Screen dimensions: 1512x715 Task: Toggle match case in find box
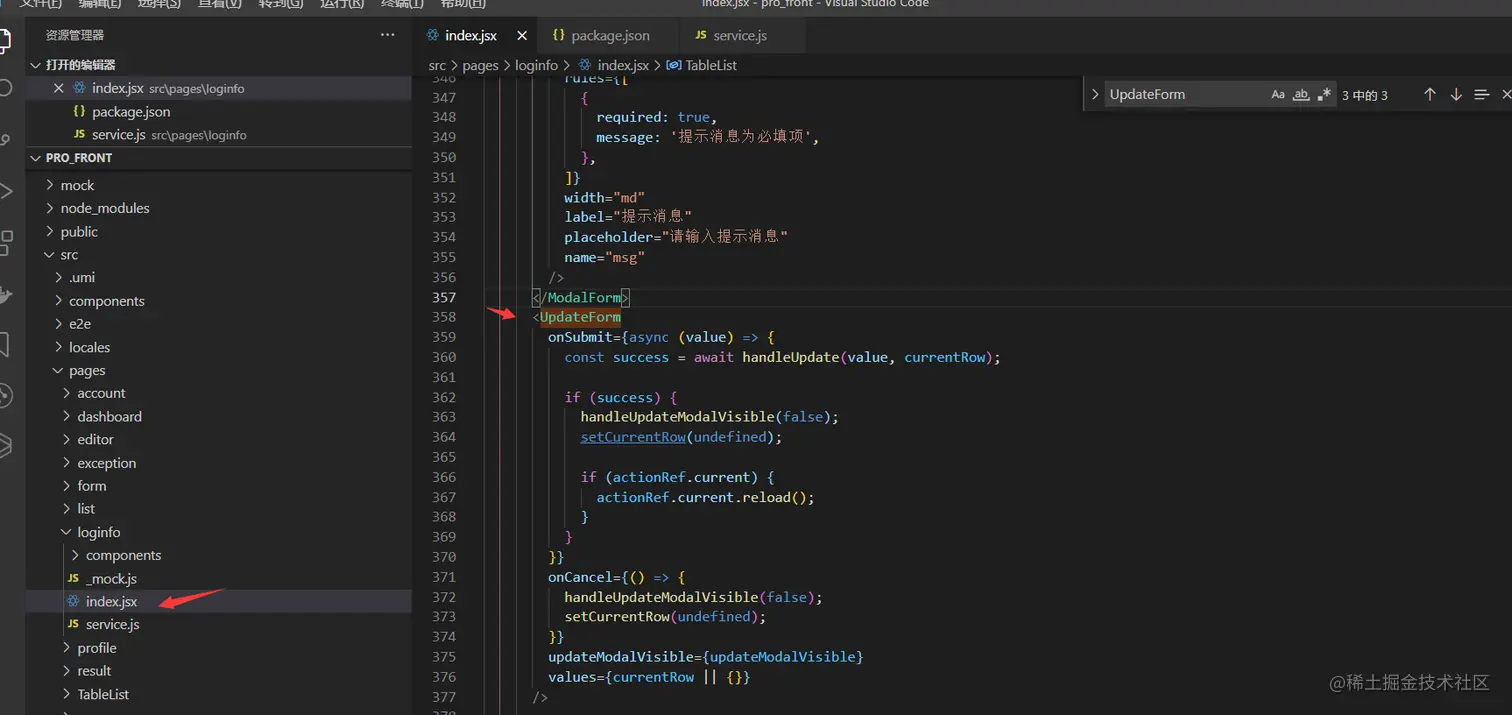[x=1278, y=94]
